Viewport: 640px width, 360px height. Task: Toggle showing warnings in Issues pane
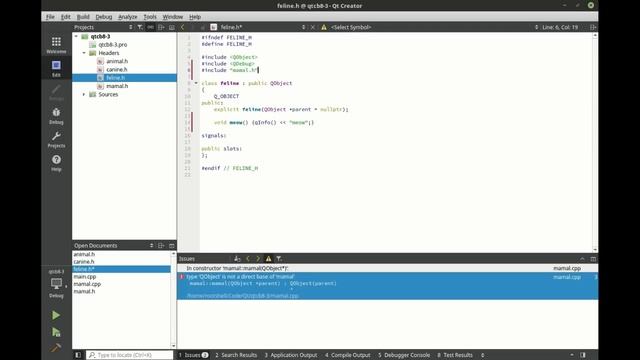(x=268, y=258)
